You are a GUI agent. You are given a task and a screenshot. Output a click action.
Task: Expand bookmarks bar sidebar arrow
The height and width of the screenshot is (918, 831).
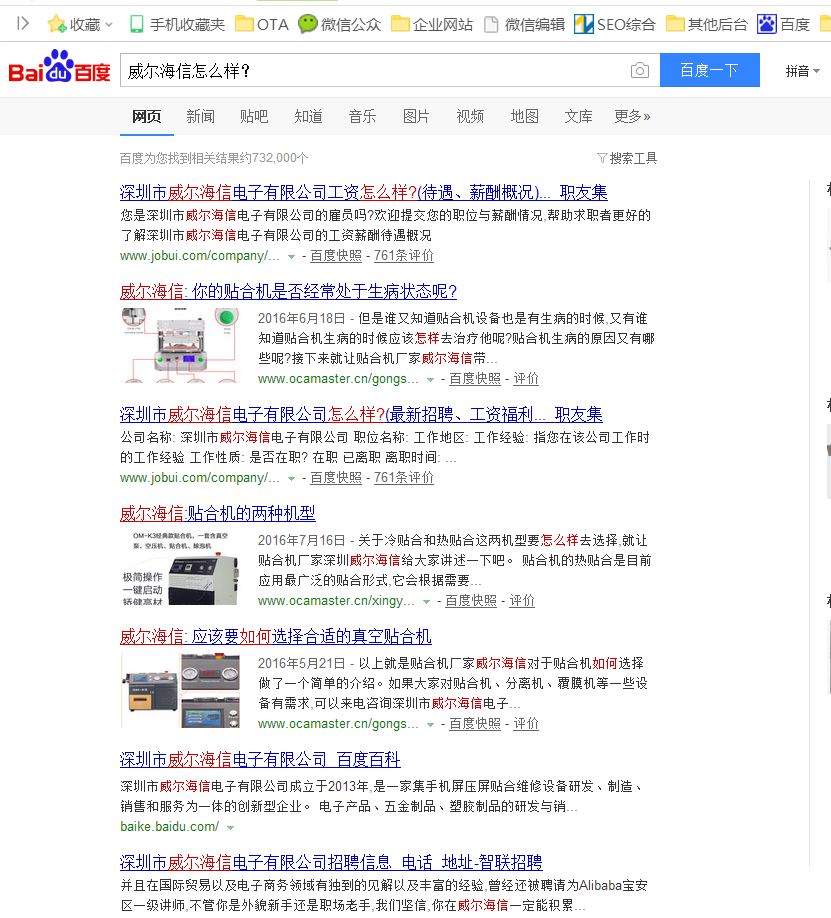click(x=23, y=23)
